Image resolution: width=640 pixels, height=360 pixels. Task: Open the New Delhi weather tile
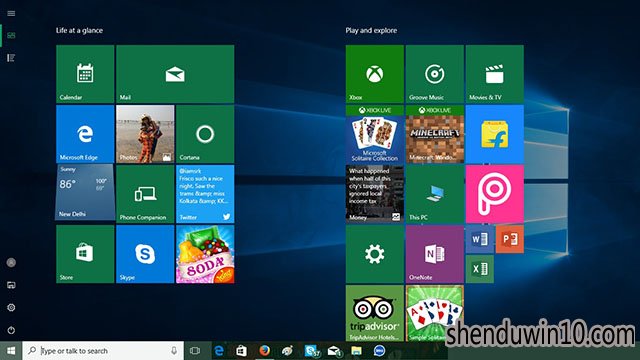[85, 193]
